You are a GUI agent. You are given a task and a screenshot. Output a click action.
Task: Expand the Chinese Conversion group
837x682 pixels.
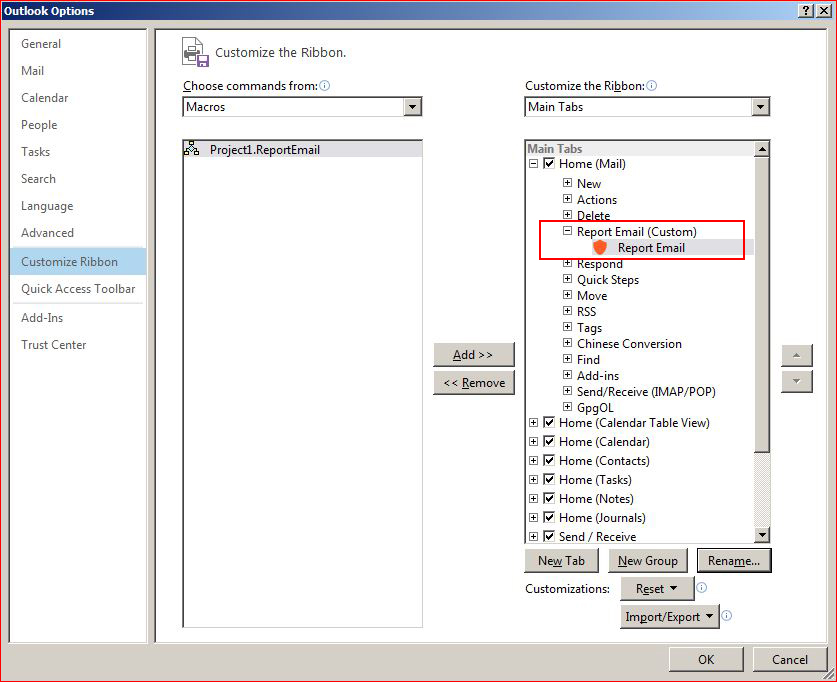[567, 343]
